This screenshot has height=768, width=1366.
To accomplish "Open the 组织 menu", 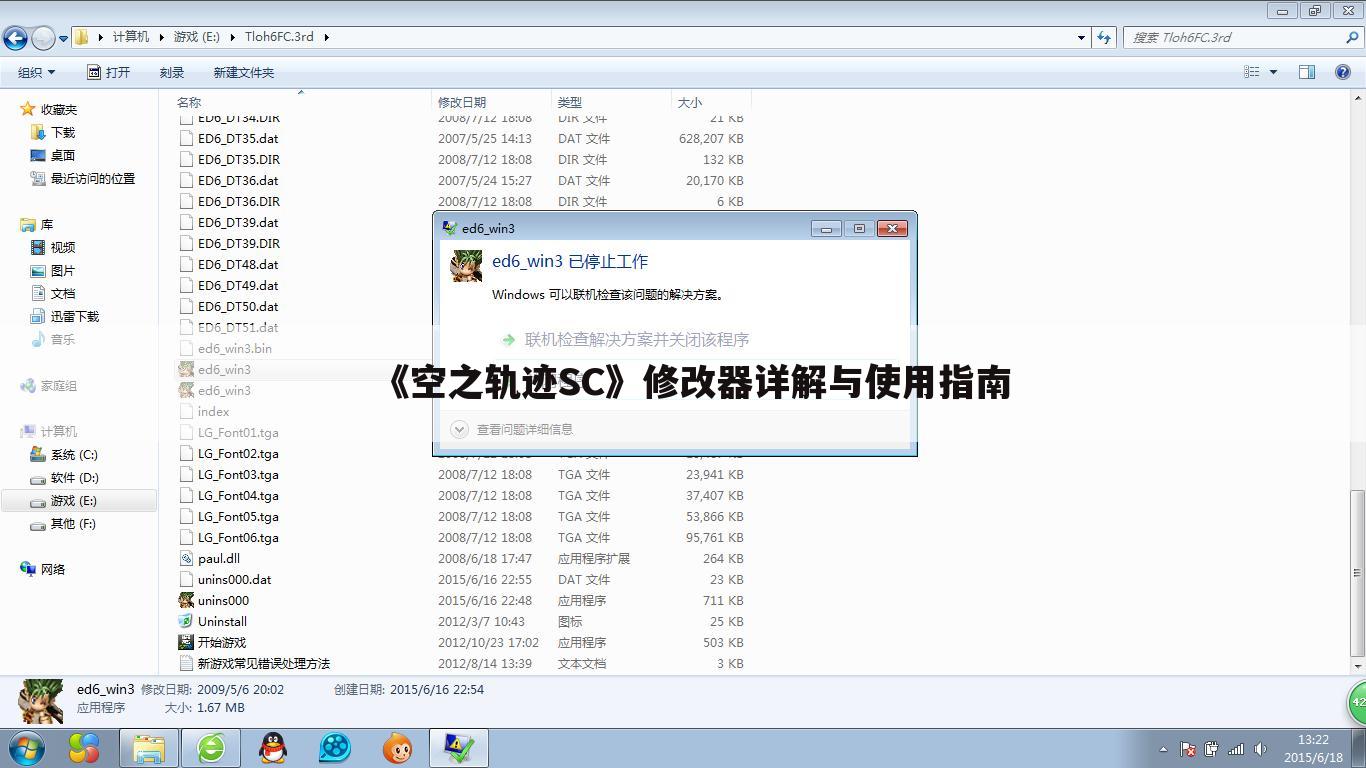I will [36, 72].
